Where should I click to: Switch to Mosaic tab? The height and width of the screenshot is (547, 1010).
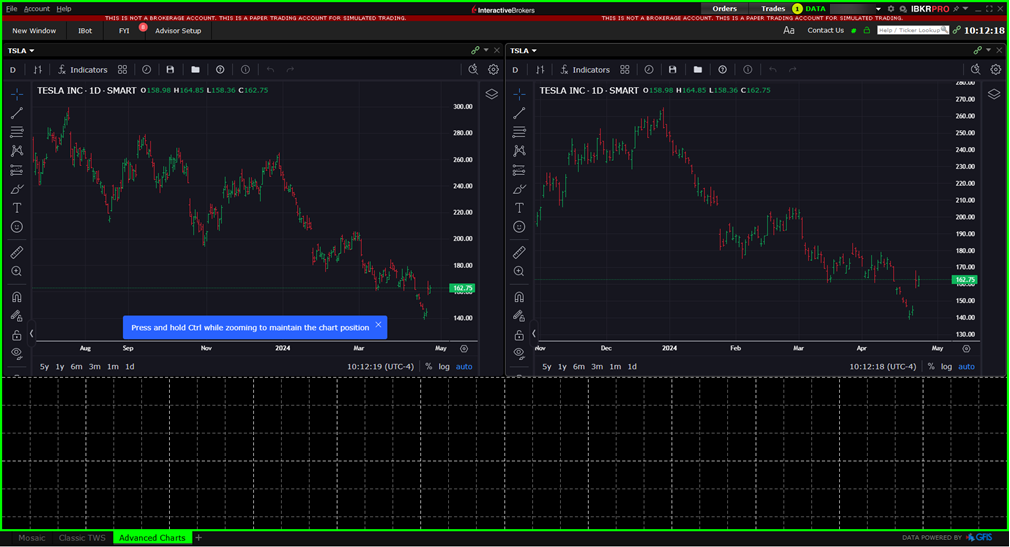[32, 538]
